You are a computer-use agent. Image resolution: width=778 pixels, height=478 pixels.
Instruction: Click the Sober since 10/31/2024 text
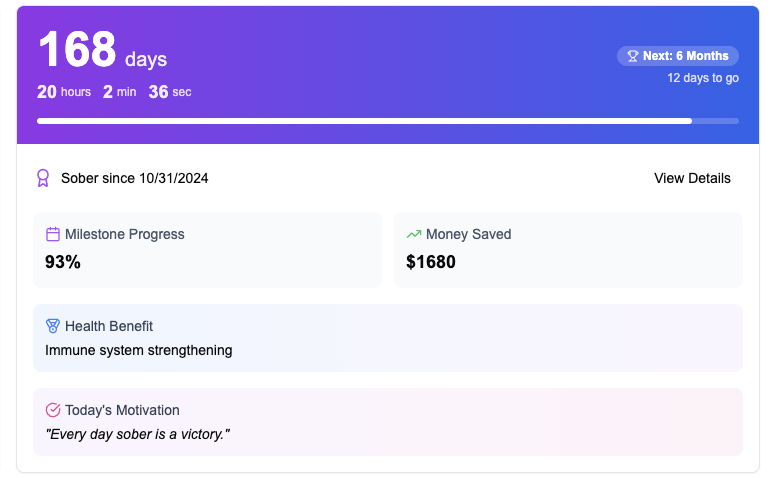pyautogui.click(x=134, y=178)
